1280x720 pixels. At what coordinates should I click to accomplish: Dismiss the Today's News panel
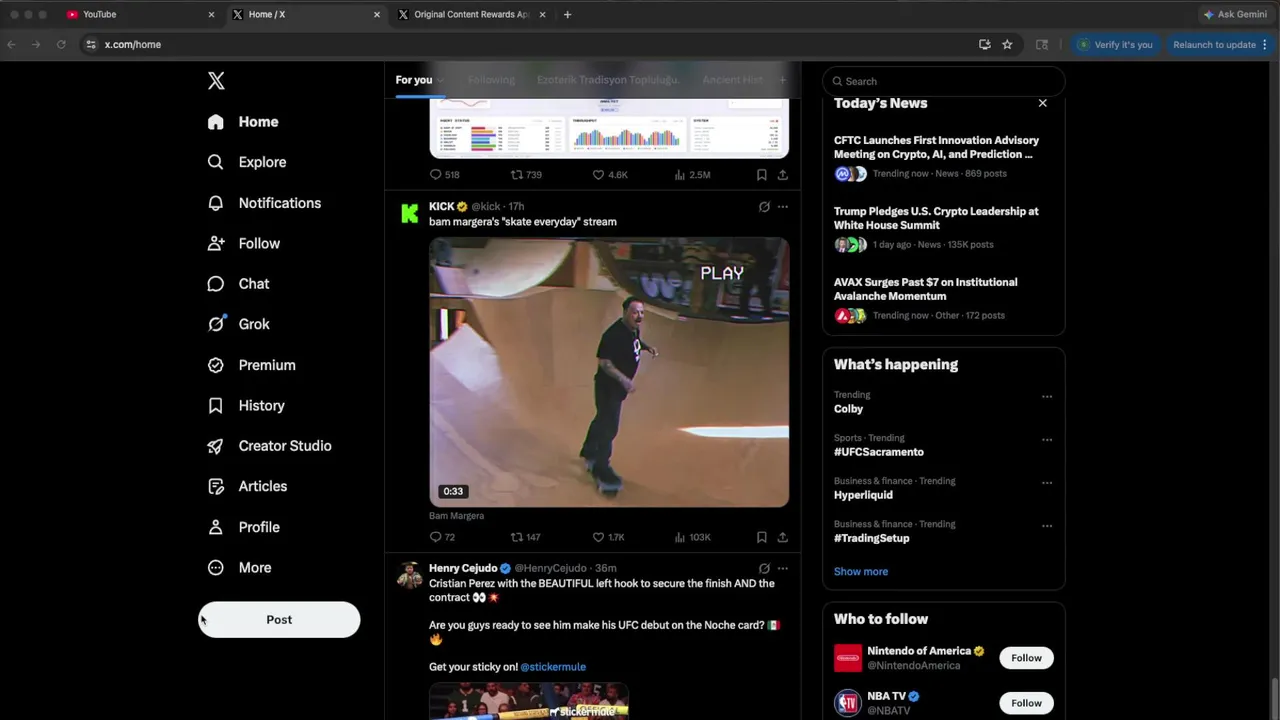coord(1042,103)
